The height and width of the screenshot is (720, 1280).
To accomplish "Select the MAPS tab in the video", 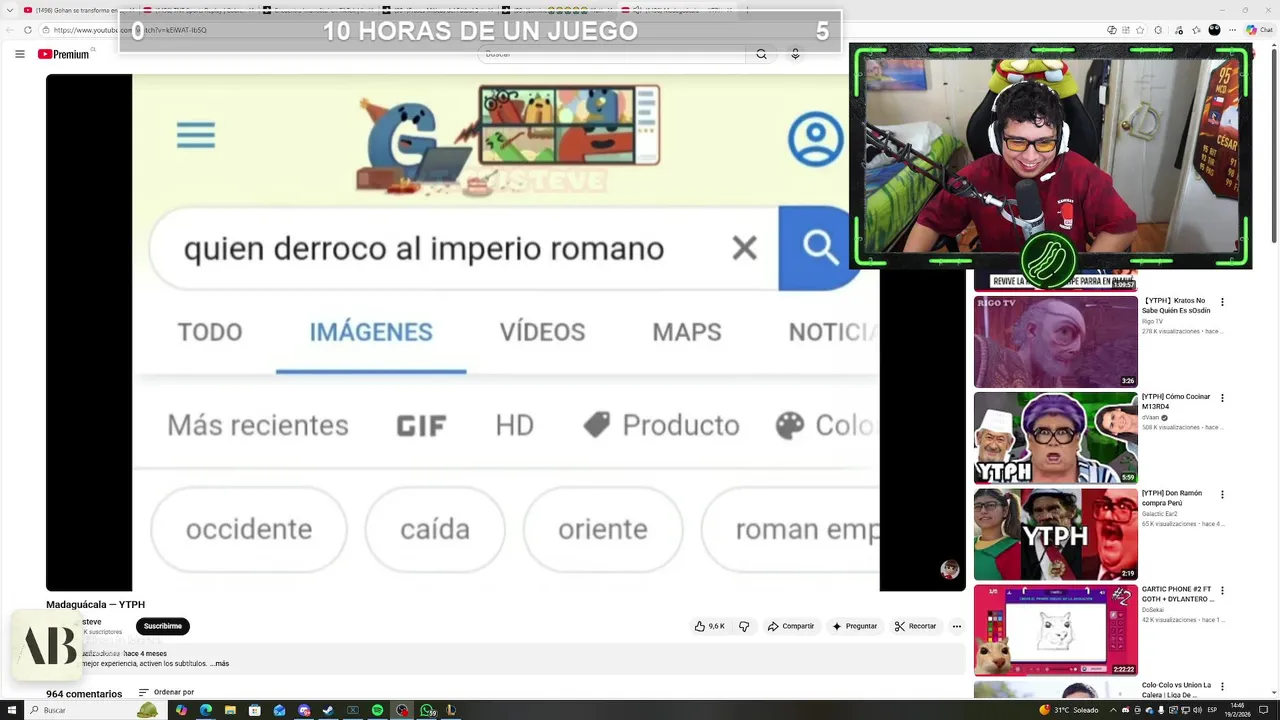I will (x=687, y=332).
